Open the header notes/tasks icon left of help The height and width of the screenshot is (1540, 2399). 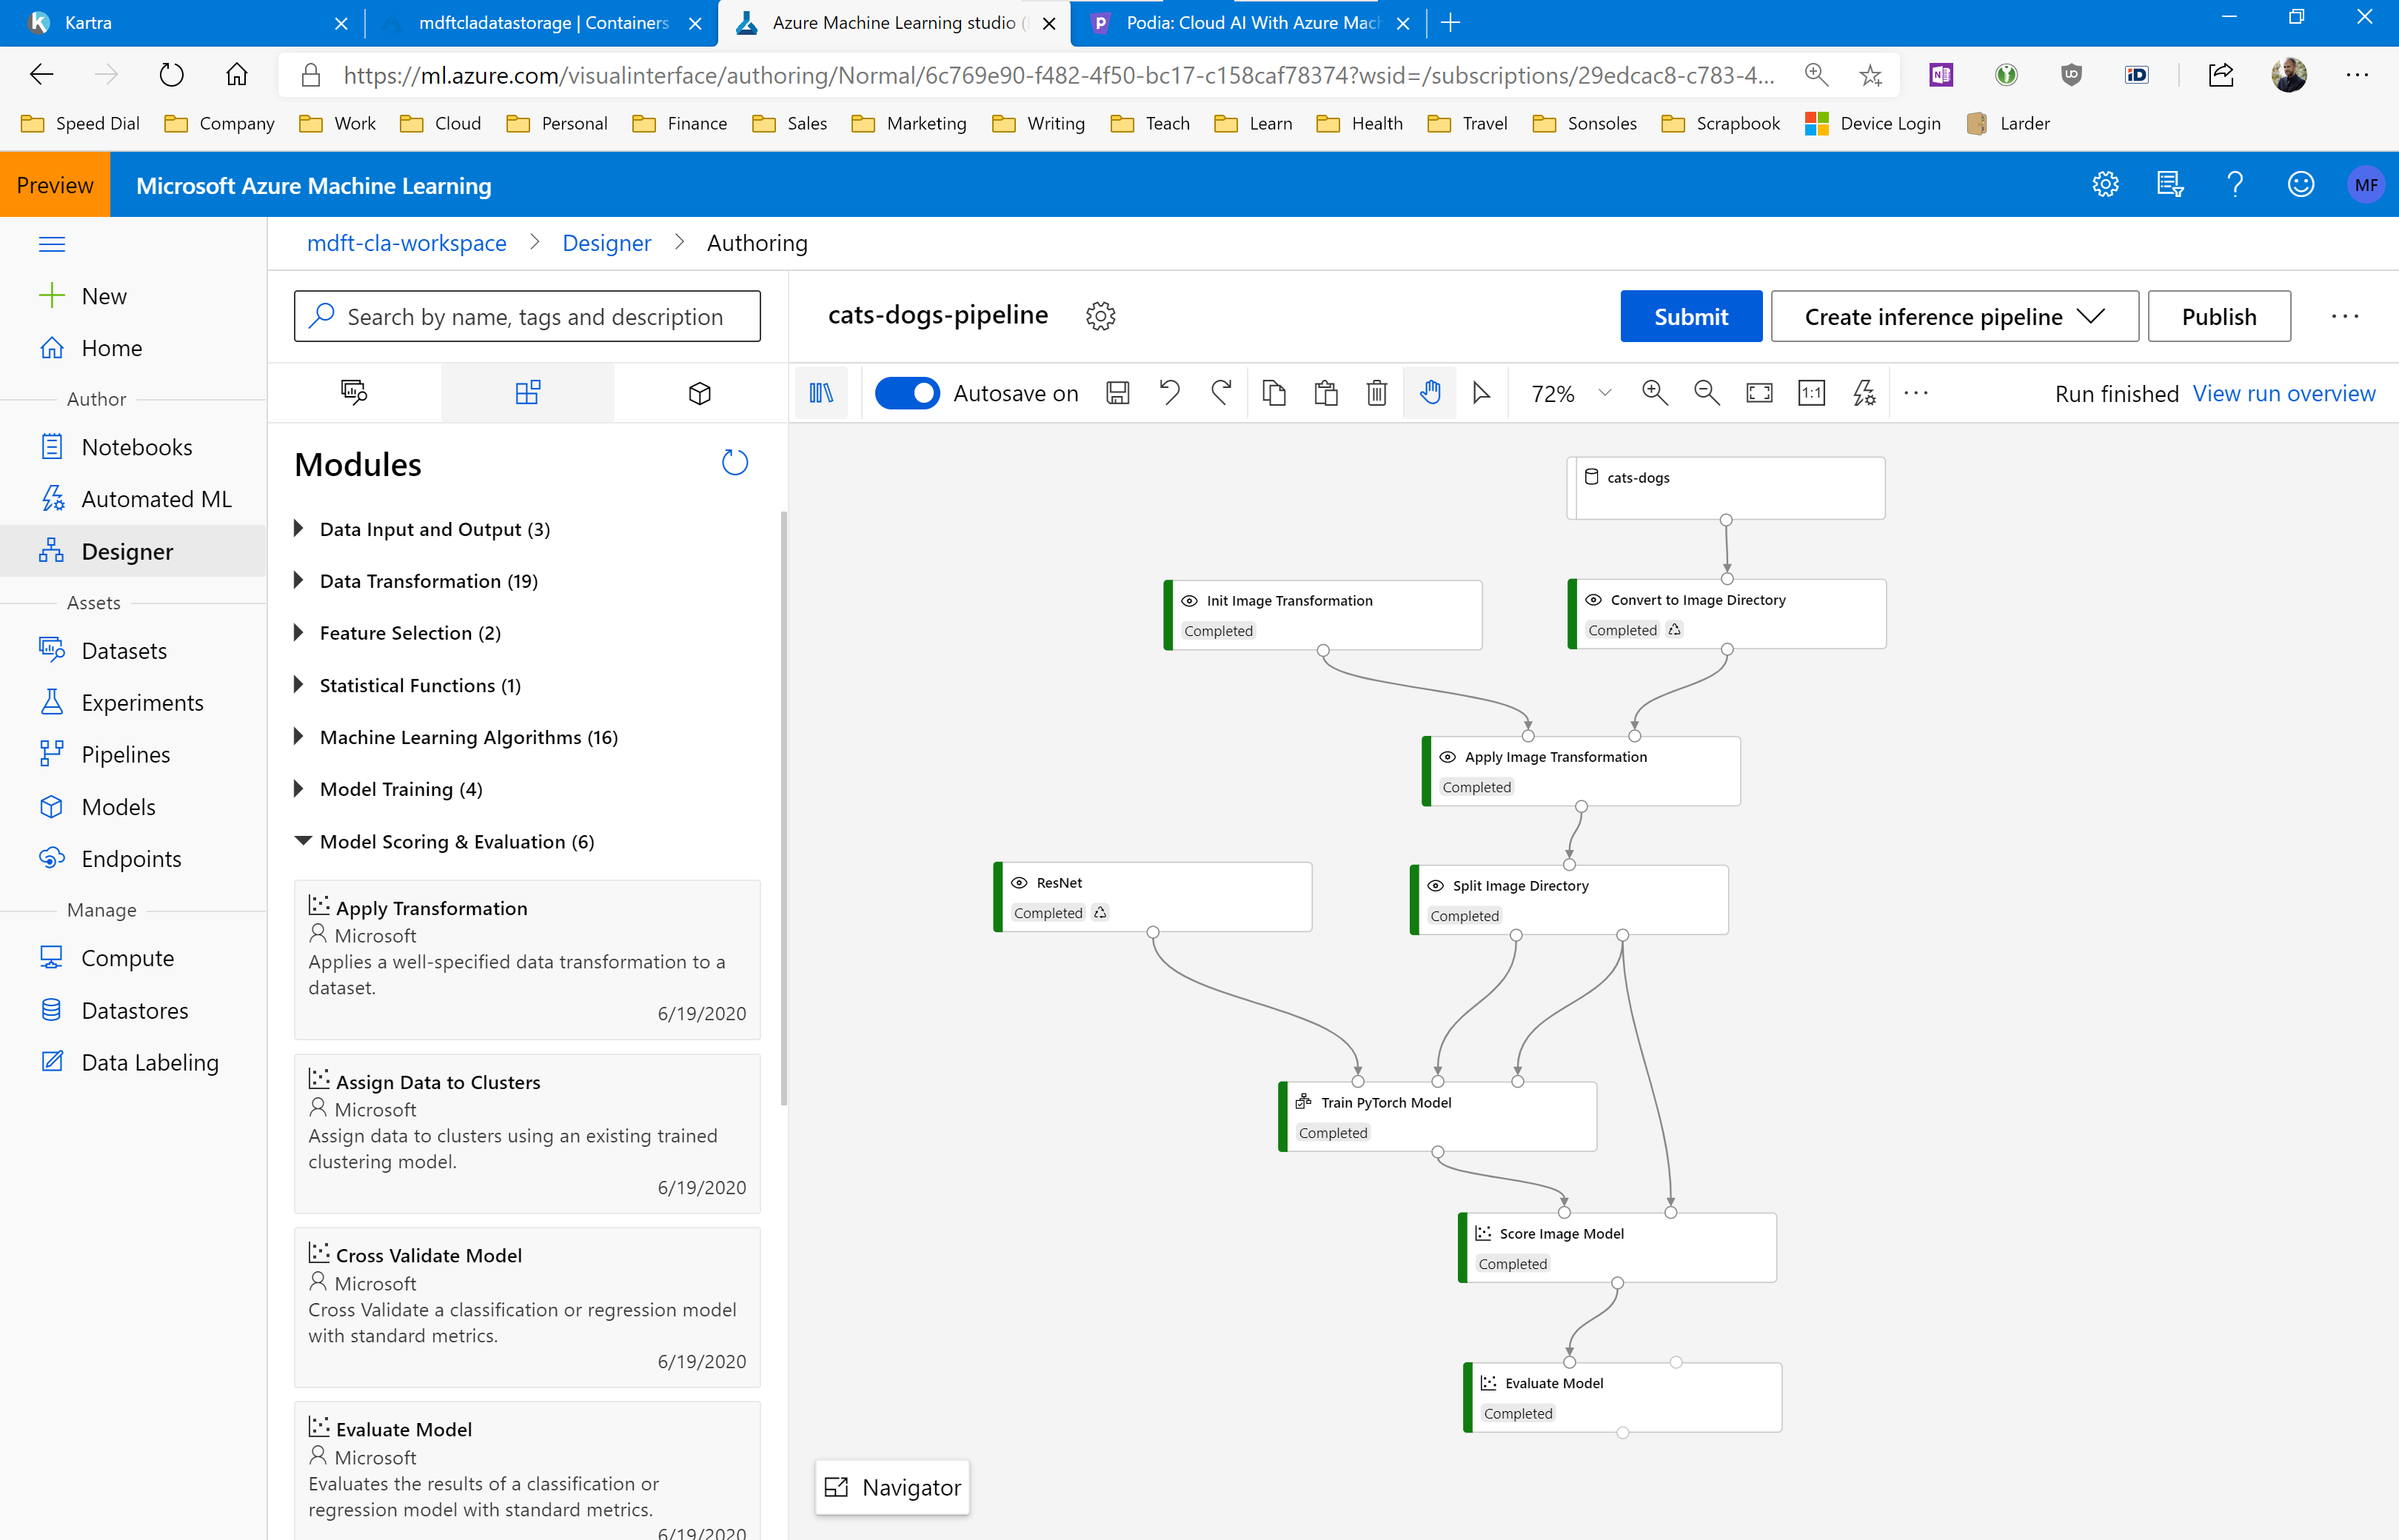coord(2170,184)
